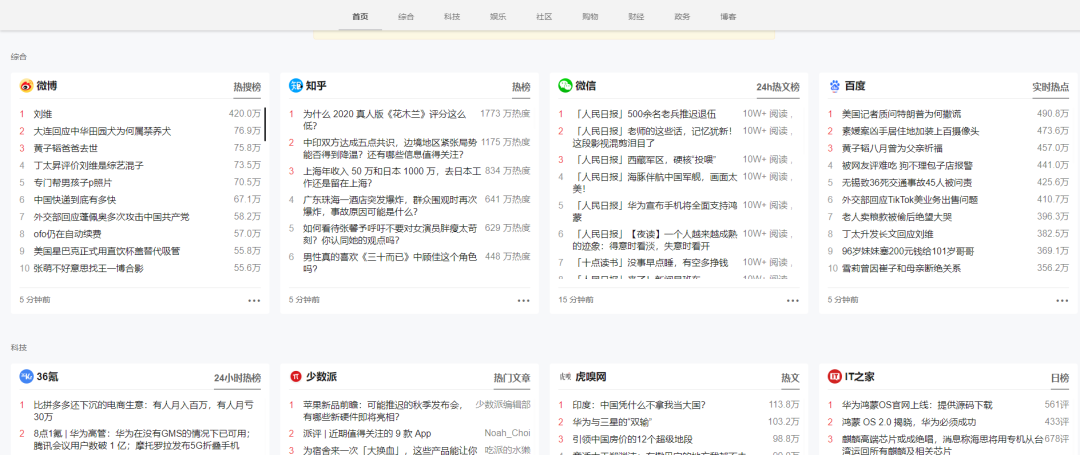This screenshot has height=455, width=1080.
Task: Click the 420.0万 heat count for 刘雄
Action: pyautogui.click(x=245, y=114)
